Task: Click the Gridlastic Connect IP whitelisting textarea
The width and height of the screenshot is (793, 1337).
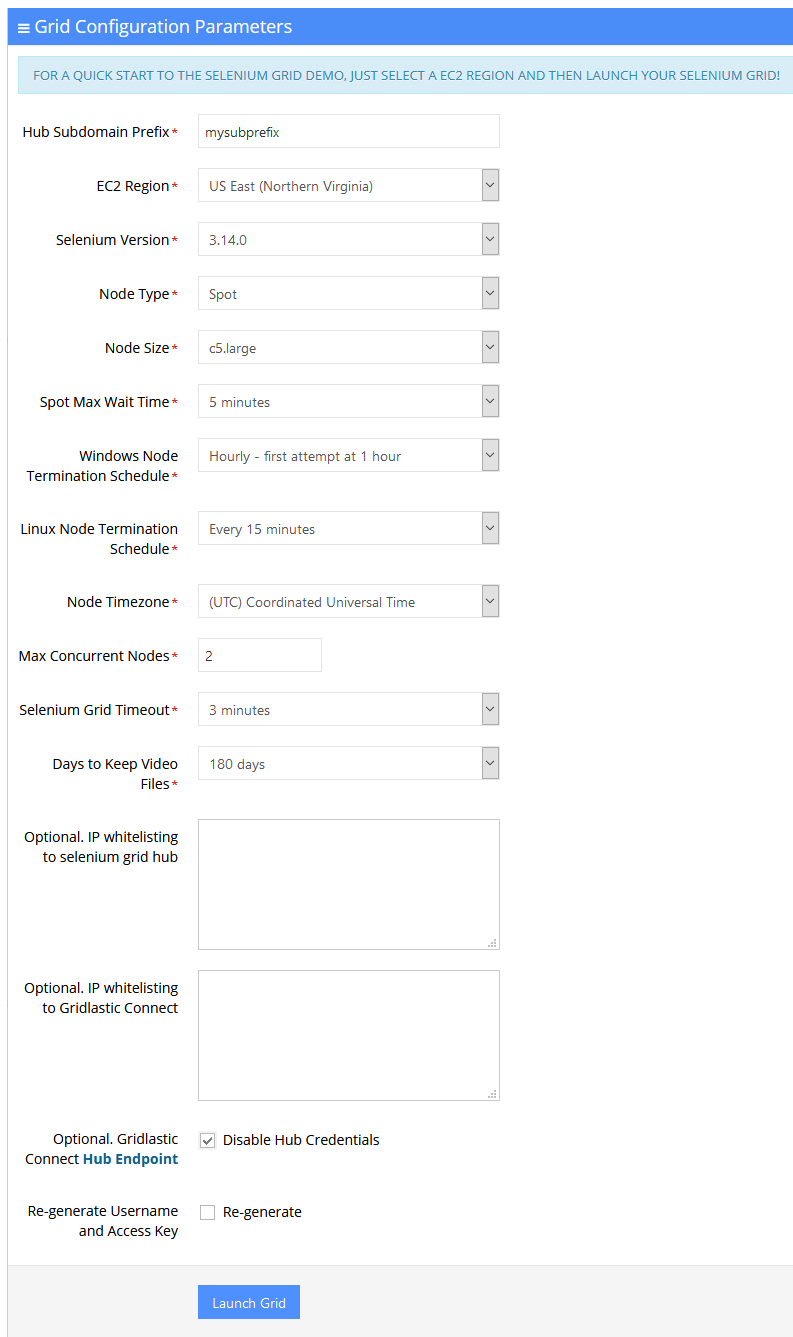Action: tap(348, 1035)
